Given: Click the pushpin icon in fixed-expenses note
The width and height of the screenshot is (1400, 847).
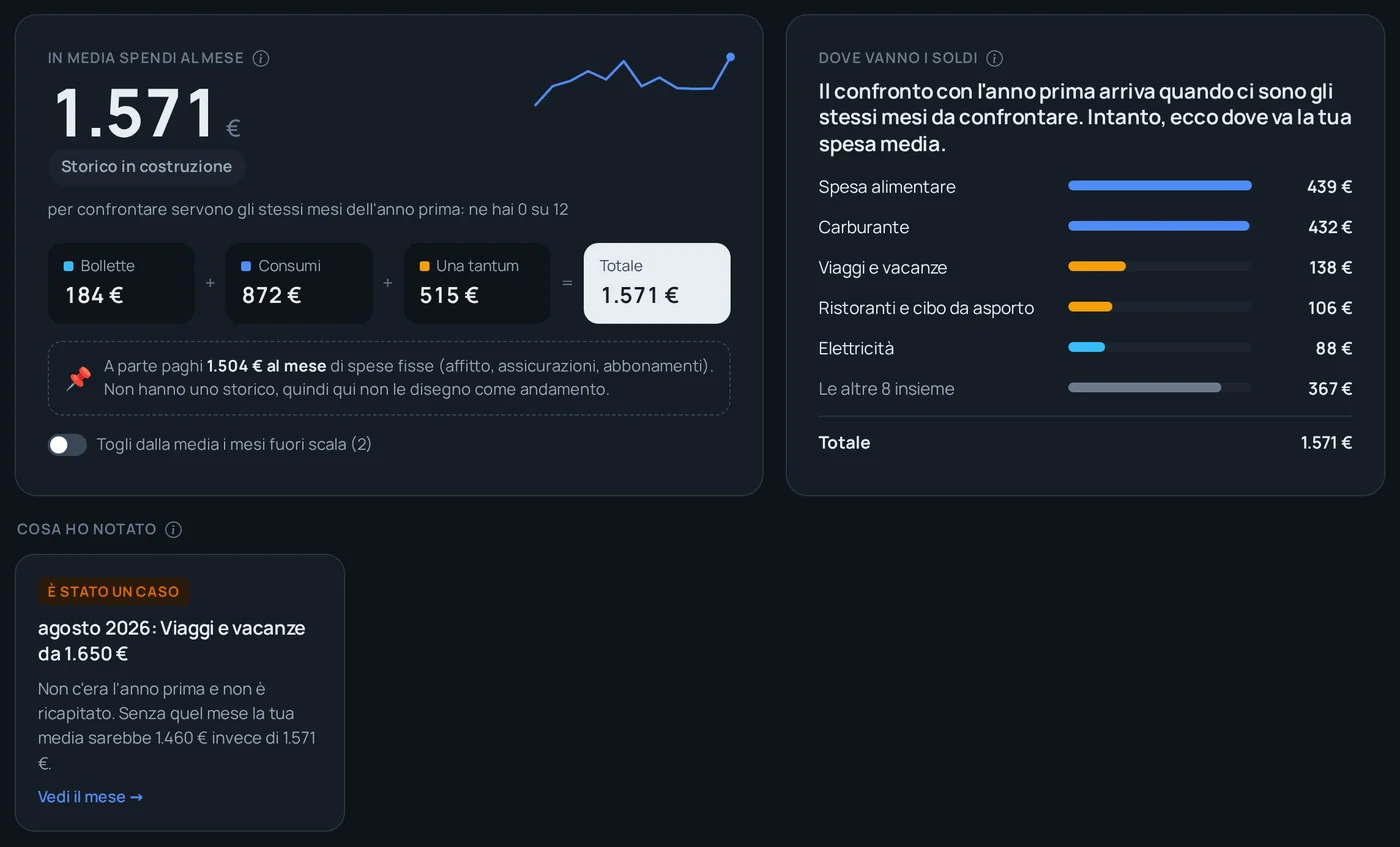Looking at the screenshot, I should [78, 378].
